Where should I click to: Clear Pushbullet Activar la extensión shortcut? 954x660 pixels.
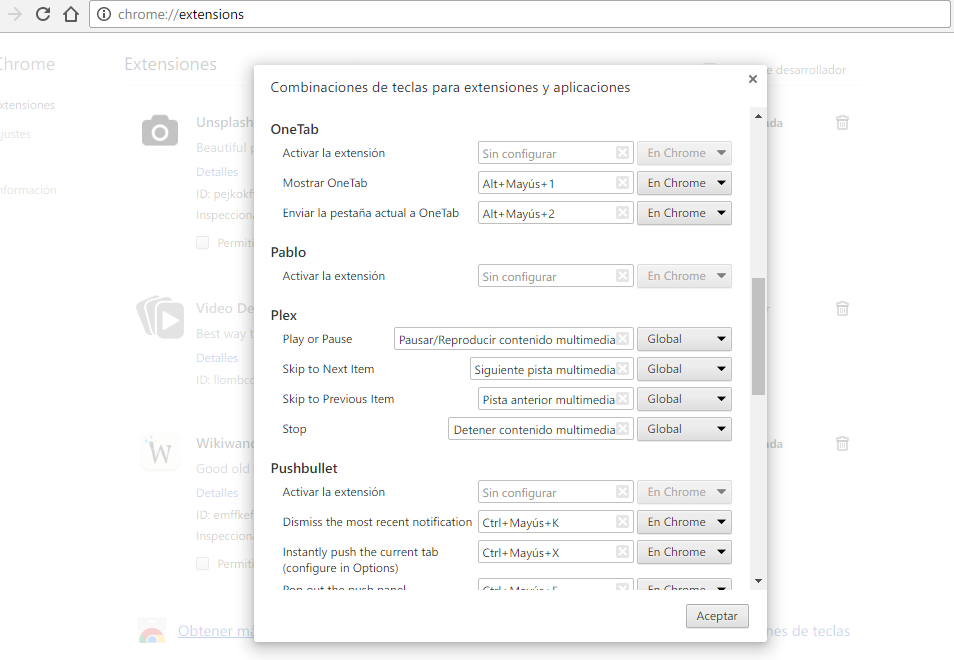(x=622, y=492)
